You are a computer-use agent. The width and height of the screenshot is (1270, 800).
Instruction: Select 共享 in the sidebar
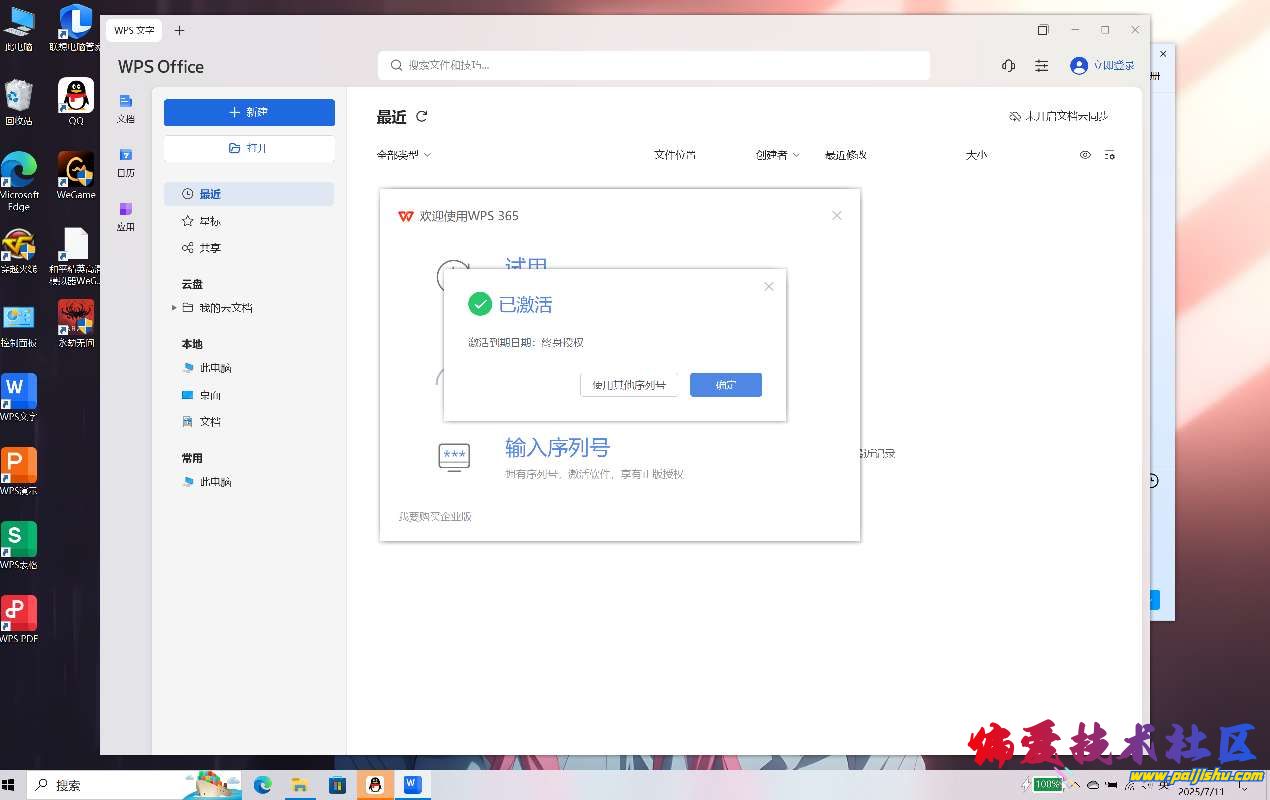(x=209, y=248)
